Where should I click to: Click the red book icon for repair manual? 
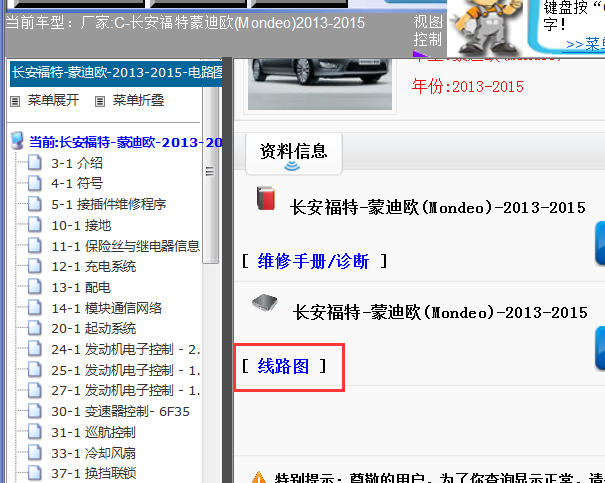(x=266, y=198)
